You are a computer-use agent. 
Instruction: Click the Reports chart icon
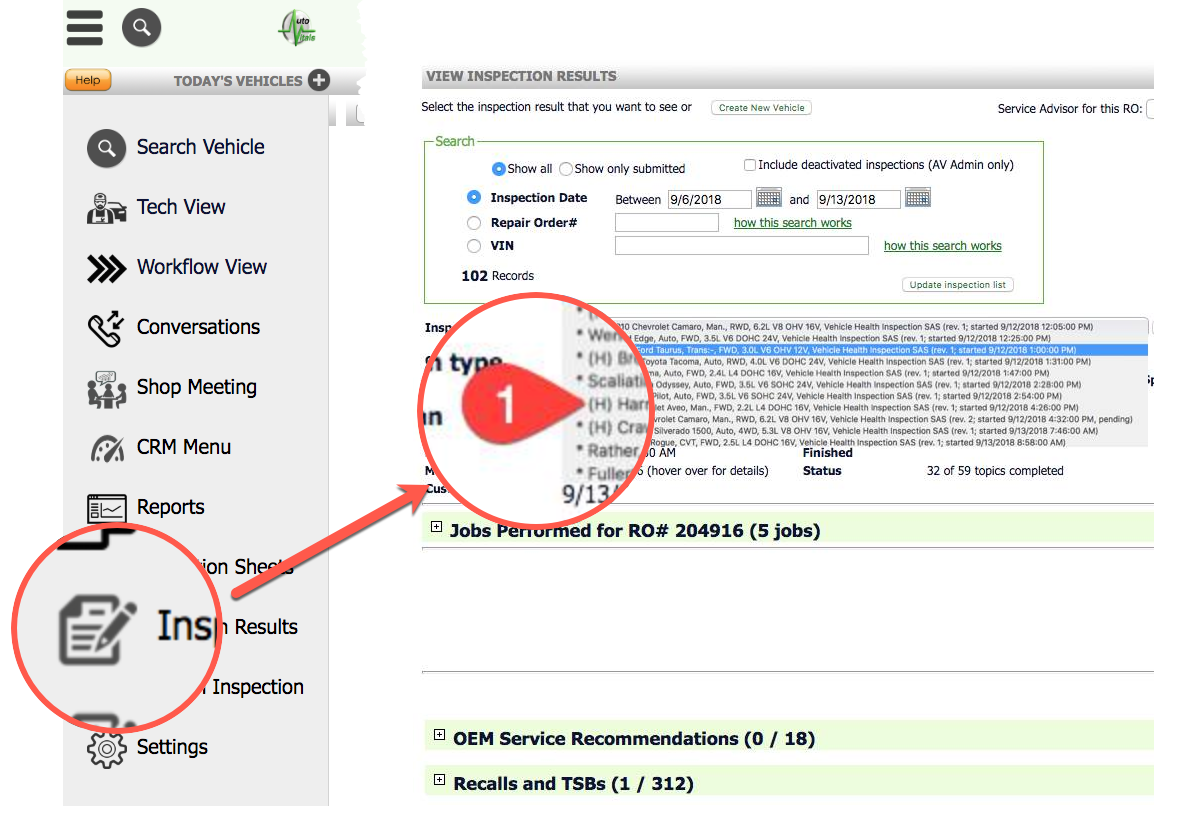tap(106, 509)
